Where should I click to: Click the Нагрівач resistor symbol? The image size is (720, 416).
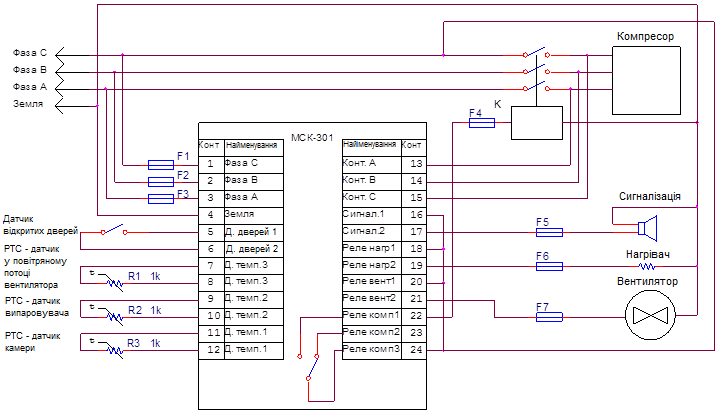click(647, 267)
